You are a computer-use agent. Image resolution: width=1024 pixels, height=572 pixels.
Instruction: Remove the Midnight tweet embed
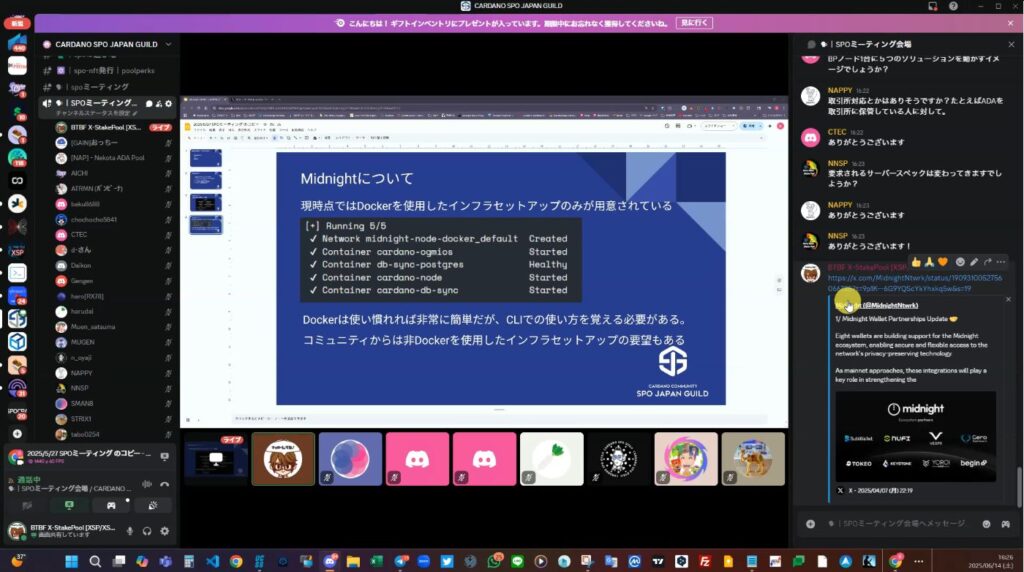pos(1008,299)
